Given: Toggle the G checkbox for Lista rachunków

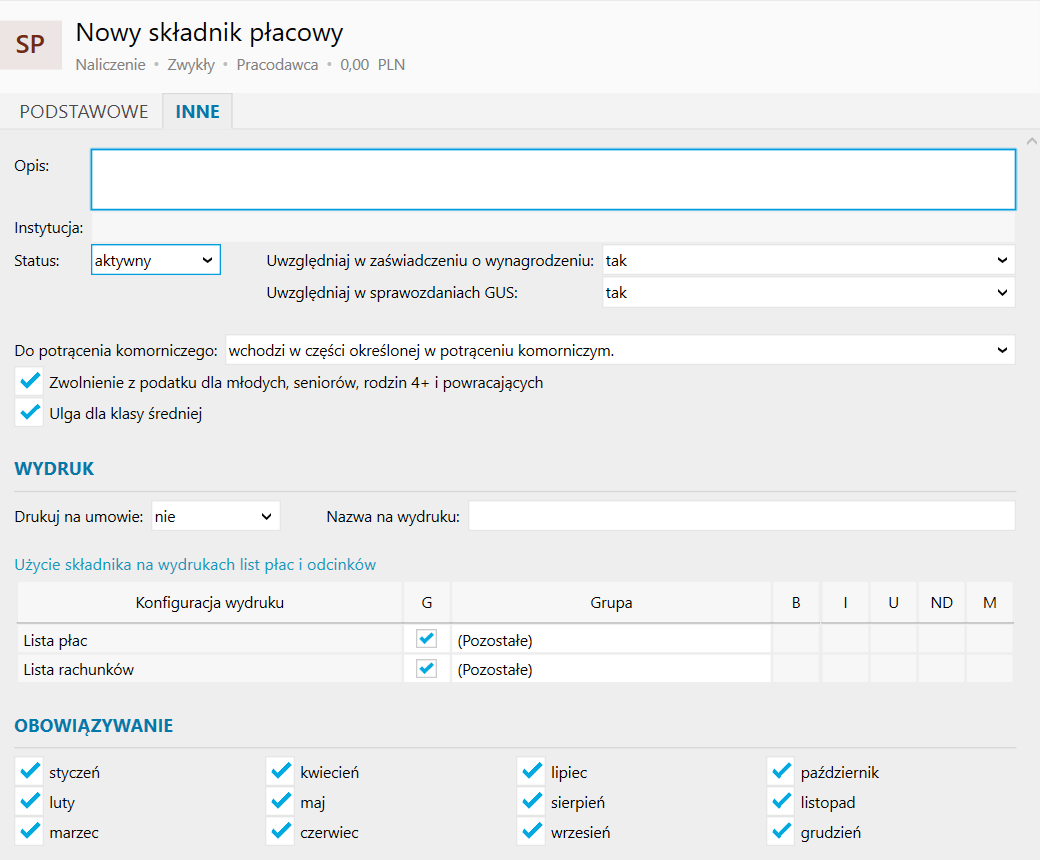Looking at the screenshot, I should (427, 669).
